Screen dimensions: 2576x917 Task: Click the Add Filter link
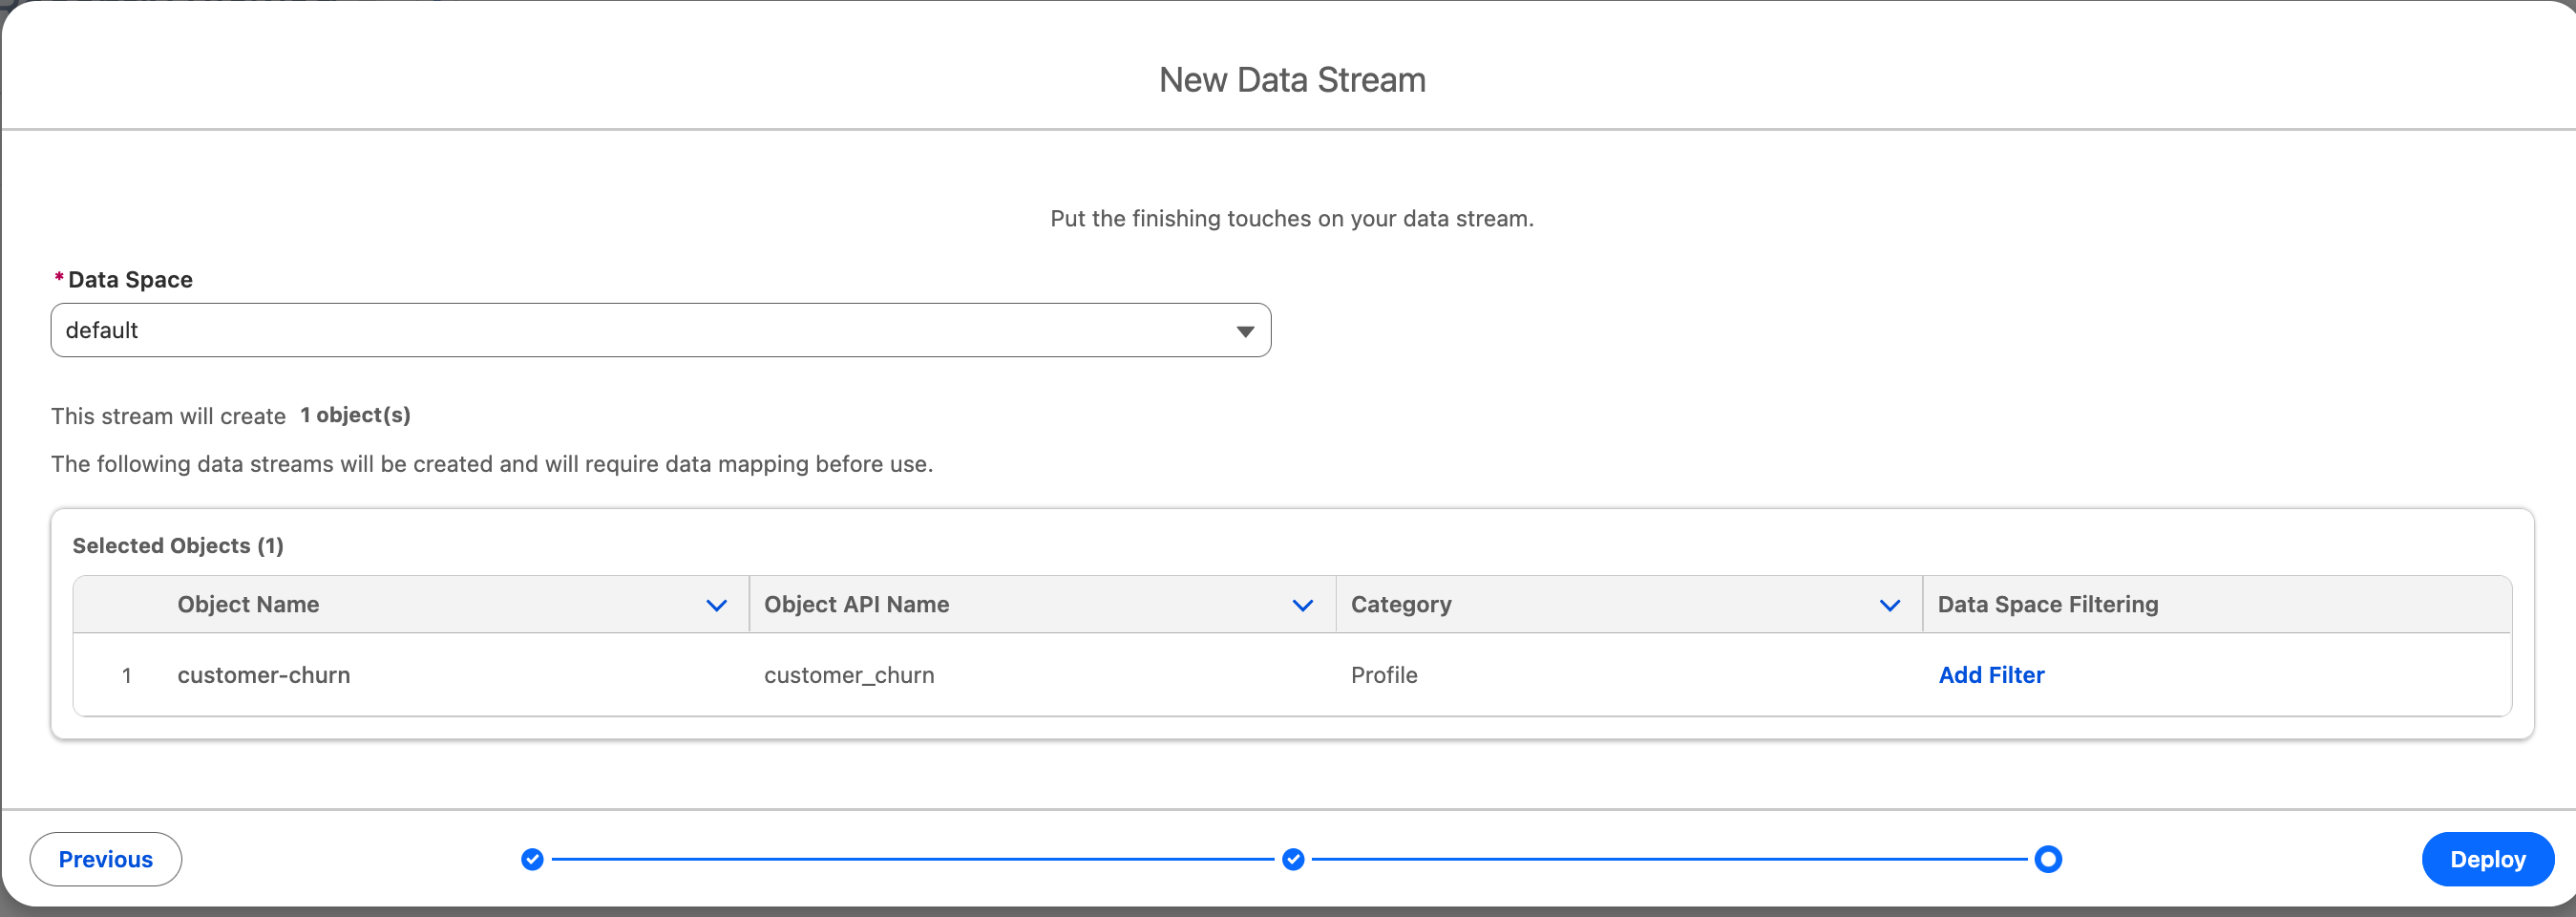(x=1991, y=675)
